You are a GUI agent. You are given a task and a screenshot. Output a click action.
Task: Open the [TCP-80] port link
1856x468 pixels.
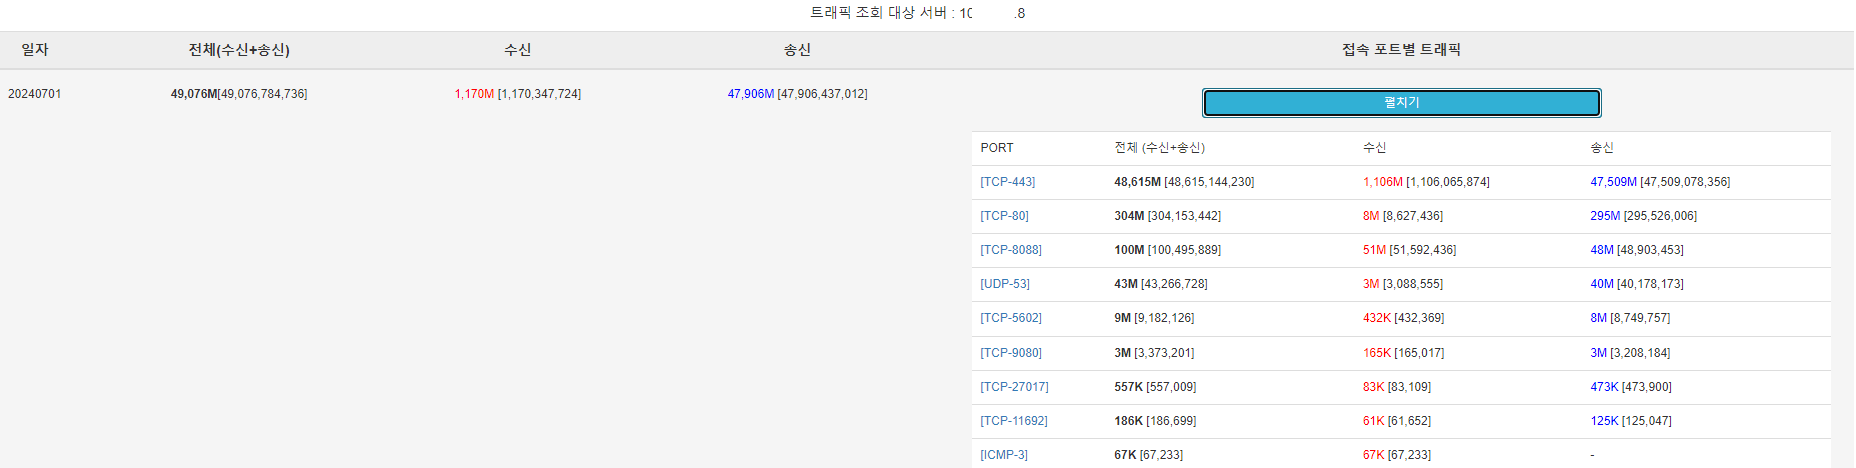[x=1004, y=216]
